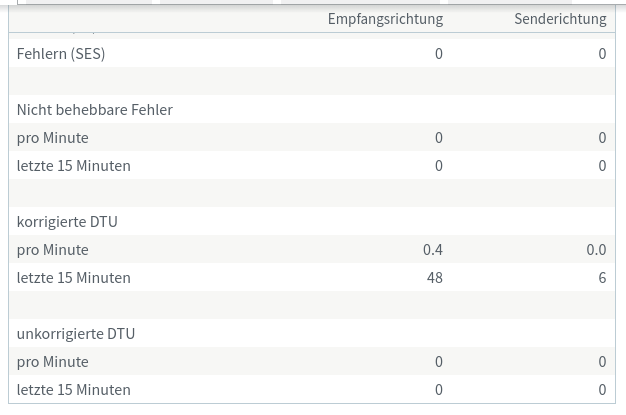
Task: Select the value 48 in Empfangsrichtung
Action: click(x=434, y=277)
